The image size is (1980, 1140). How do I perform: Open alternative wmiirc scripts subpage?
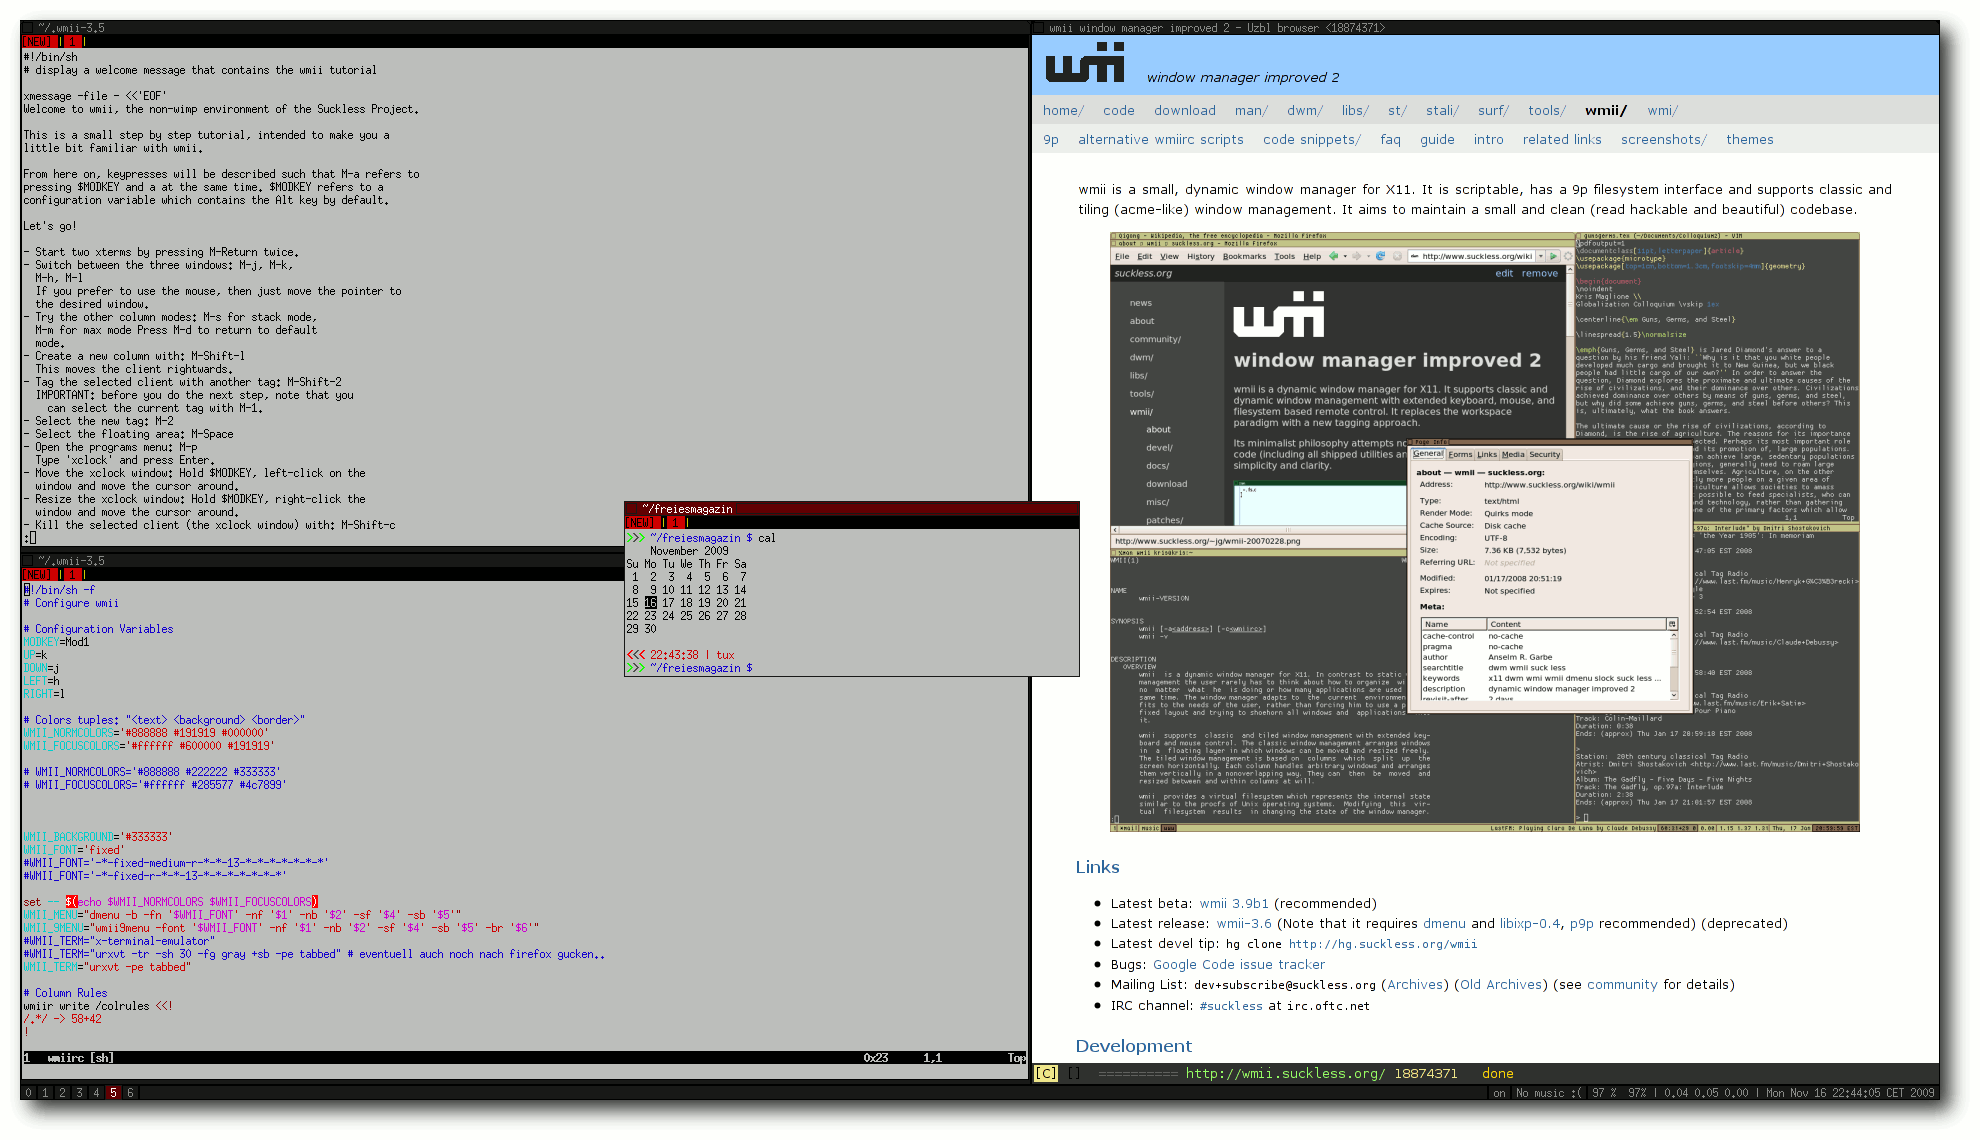1160,139
